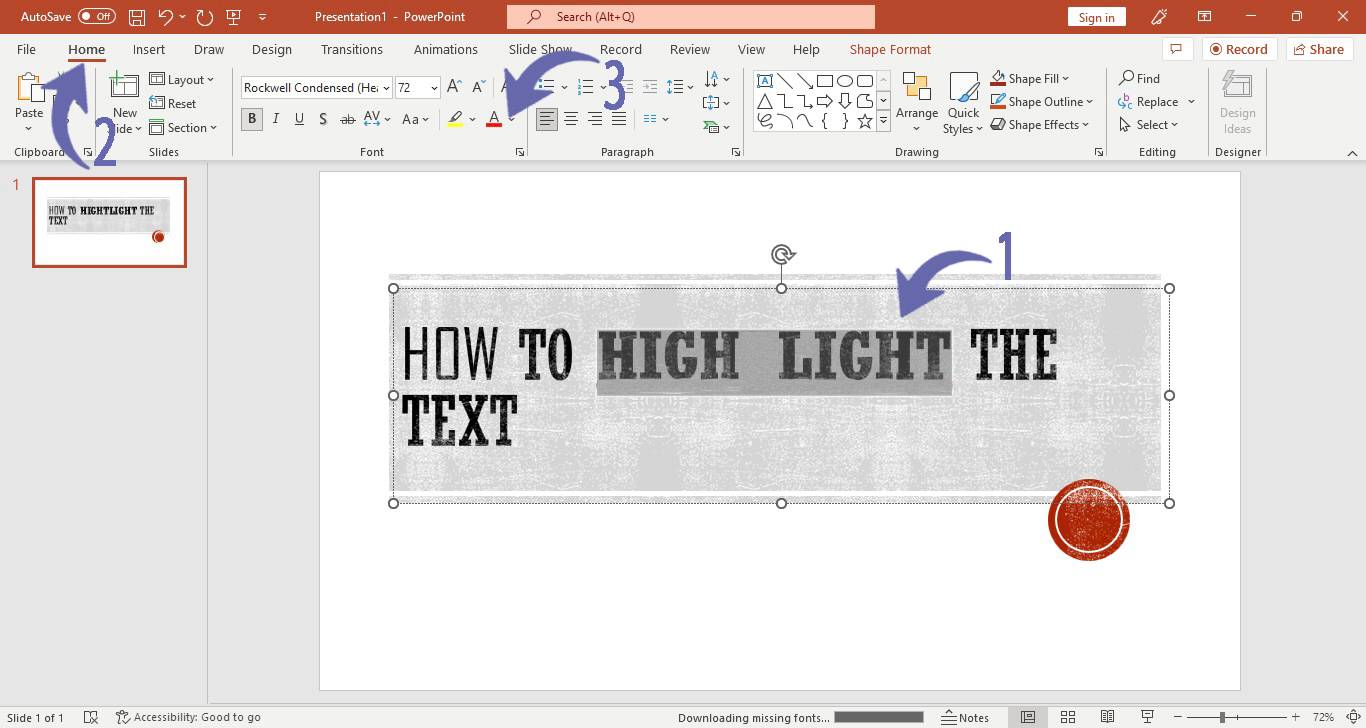Click the Reset slide button
Screen dimensions: 1366x728
(173, 104)
